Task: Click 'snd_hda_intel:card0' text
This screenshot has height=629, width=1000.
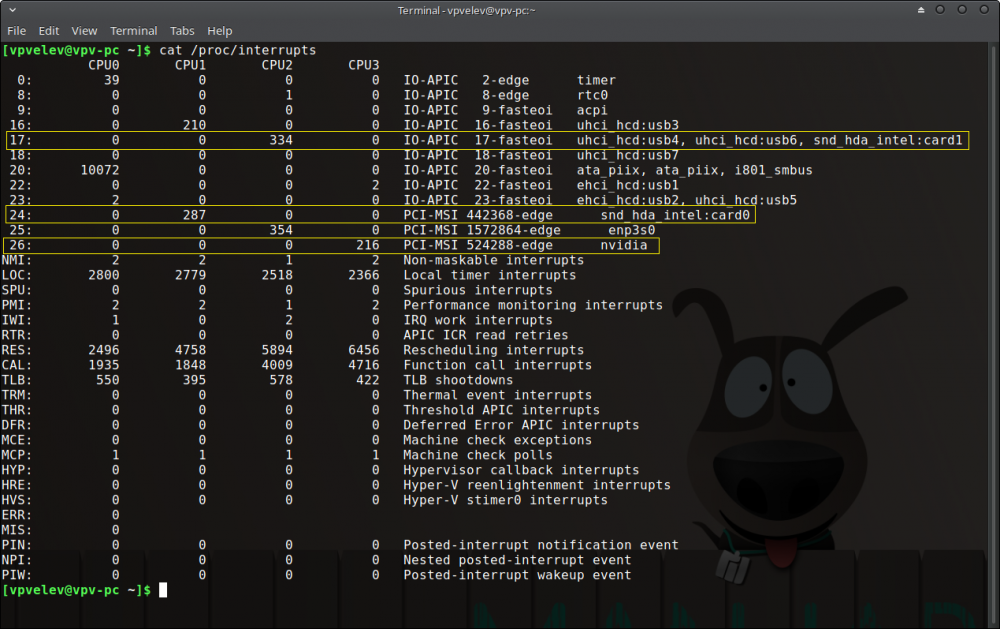Action: (675, 215)
